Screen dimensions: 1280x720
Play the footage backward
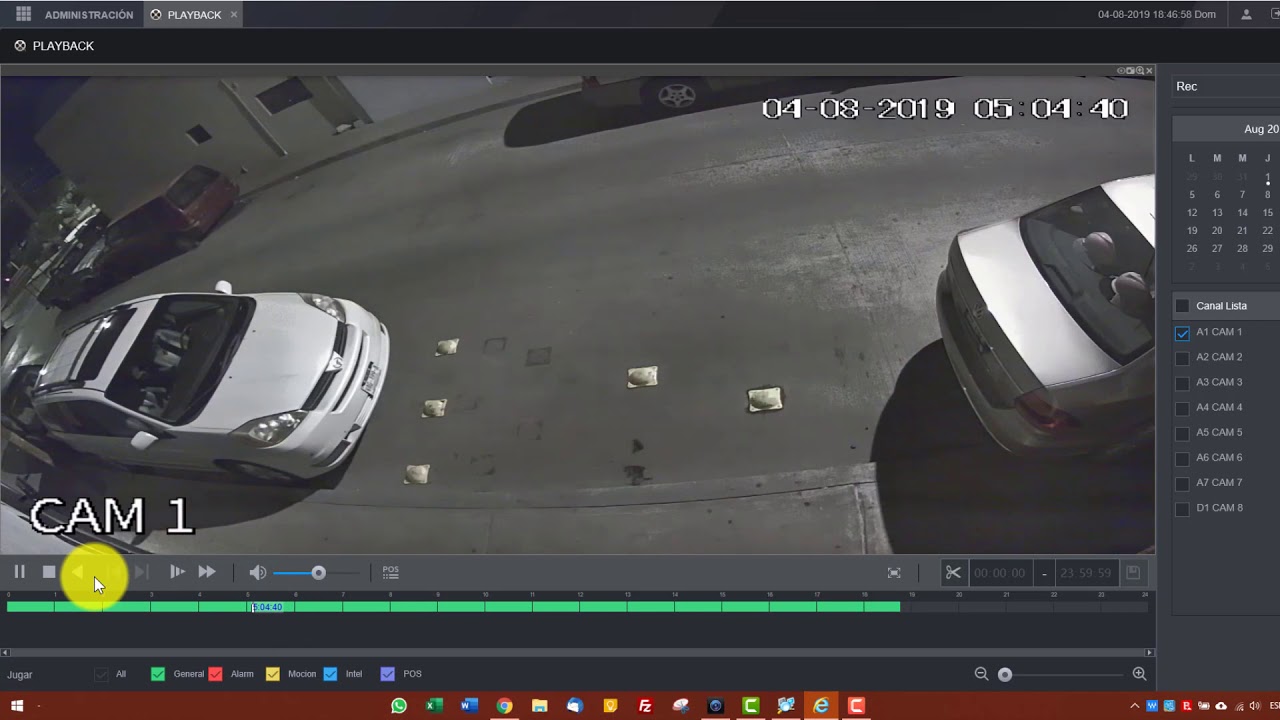click(x=78, y=572)
